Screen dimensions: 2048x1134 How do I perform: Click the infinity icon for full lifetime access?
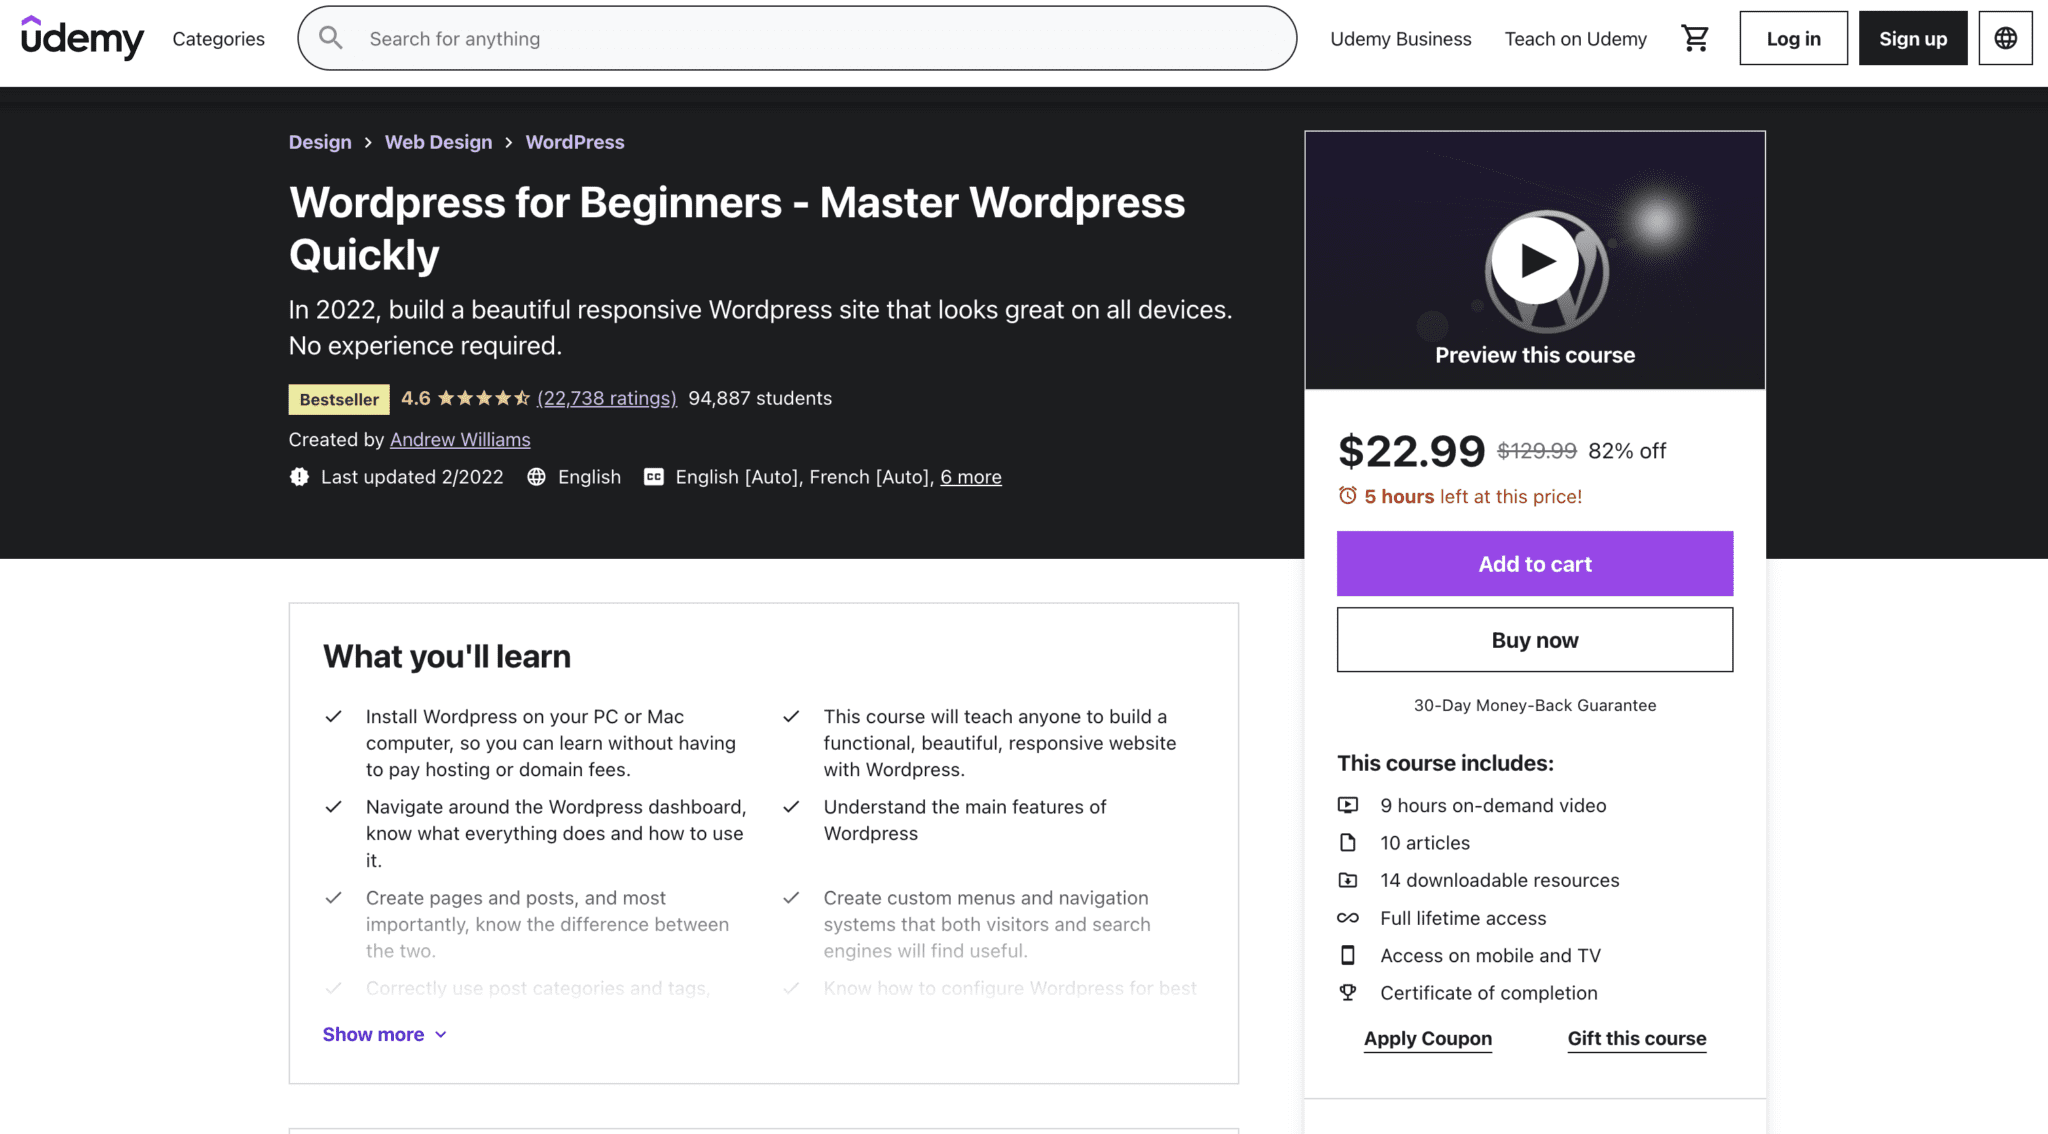pyautogui.click(x=1348, y=918)
